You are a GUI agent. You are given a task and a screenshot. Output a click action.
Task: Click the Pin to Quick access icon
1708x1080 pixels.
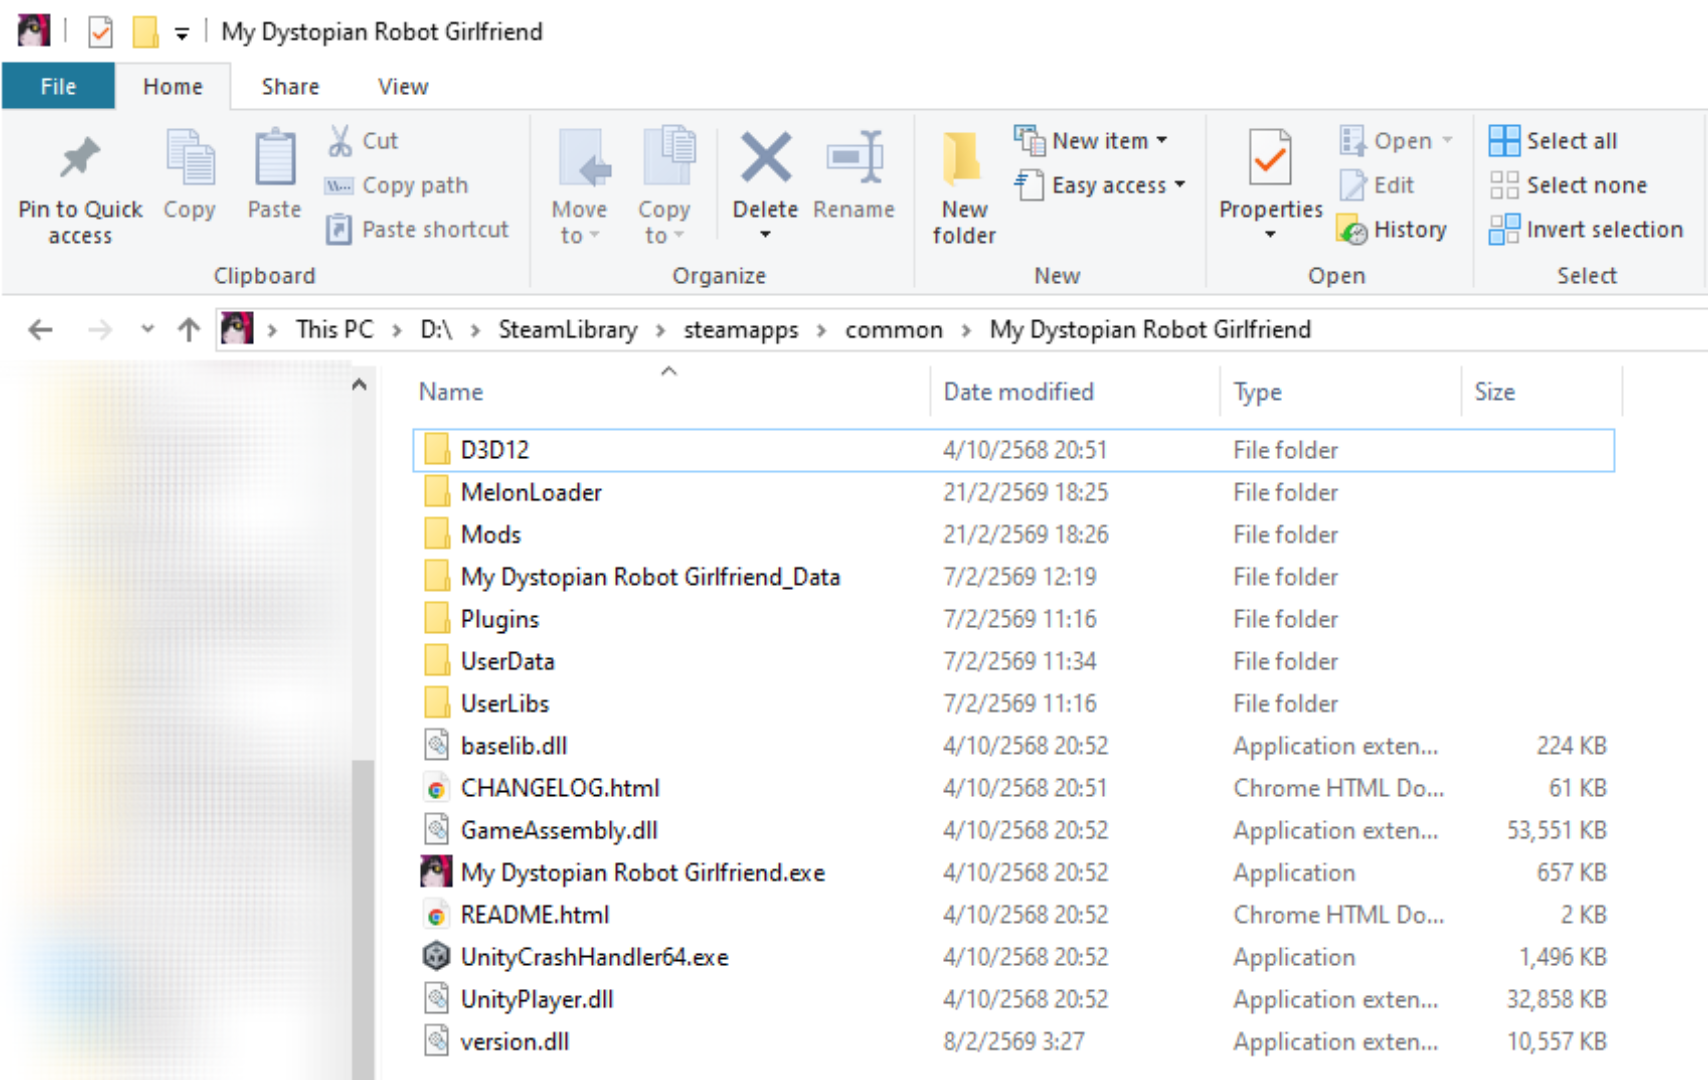pos(80,158)
